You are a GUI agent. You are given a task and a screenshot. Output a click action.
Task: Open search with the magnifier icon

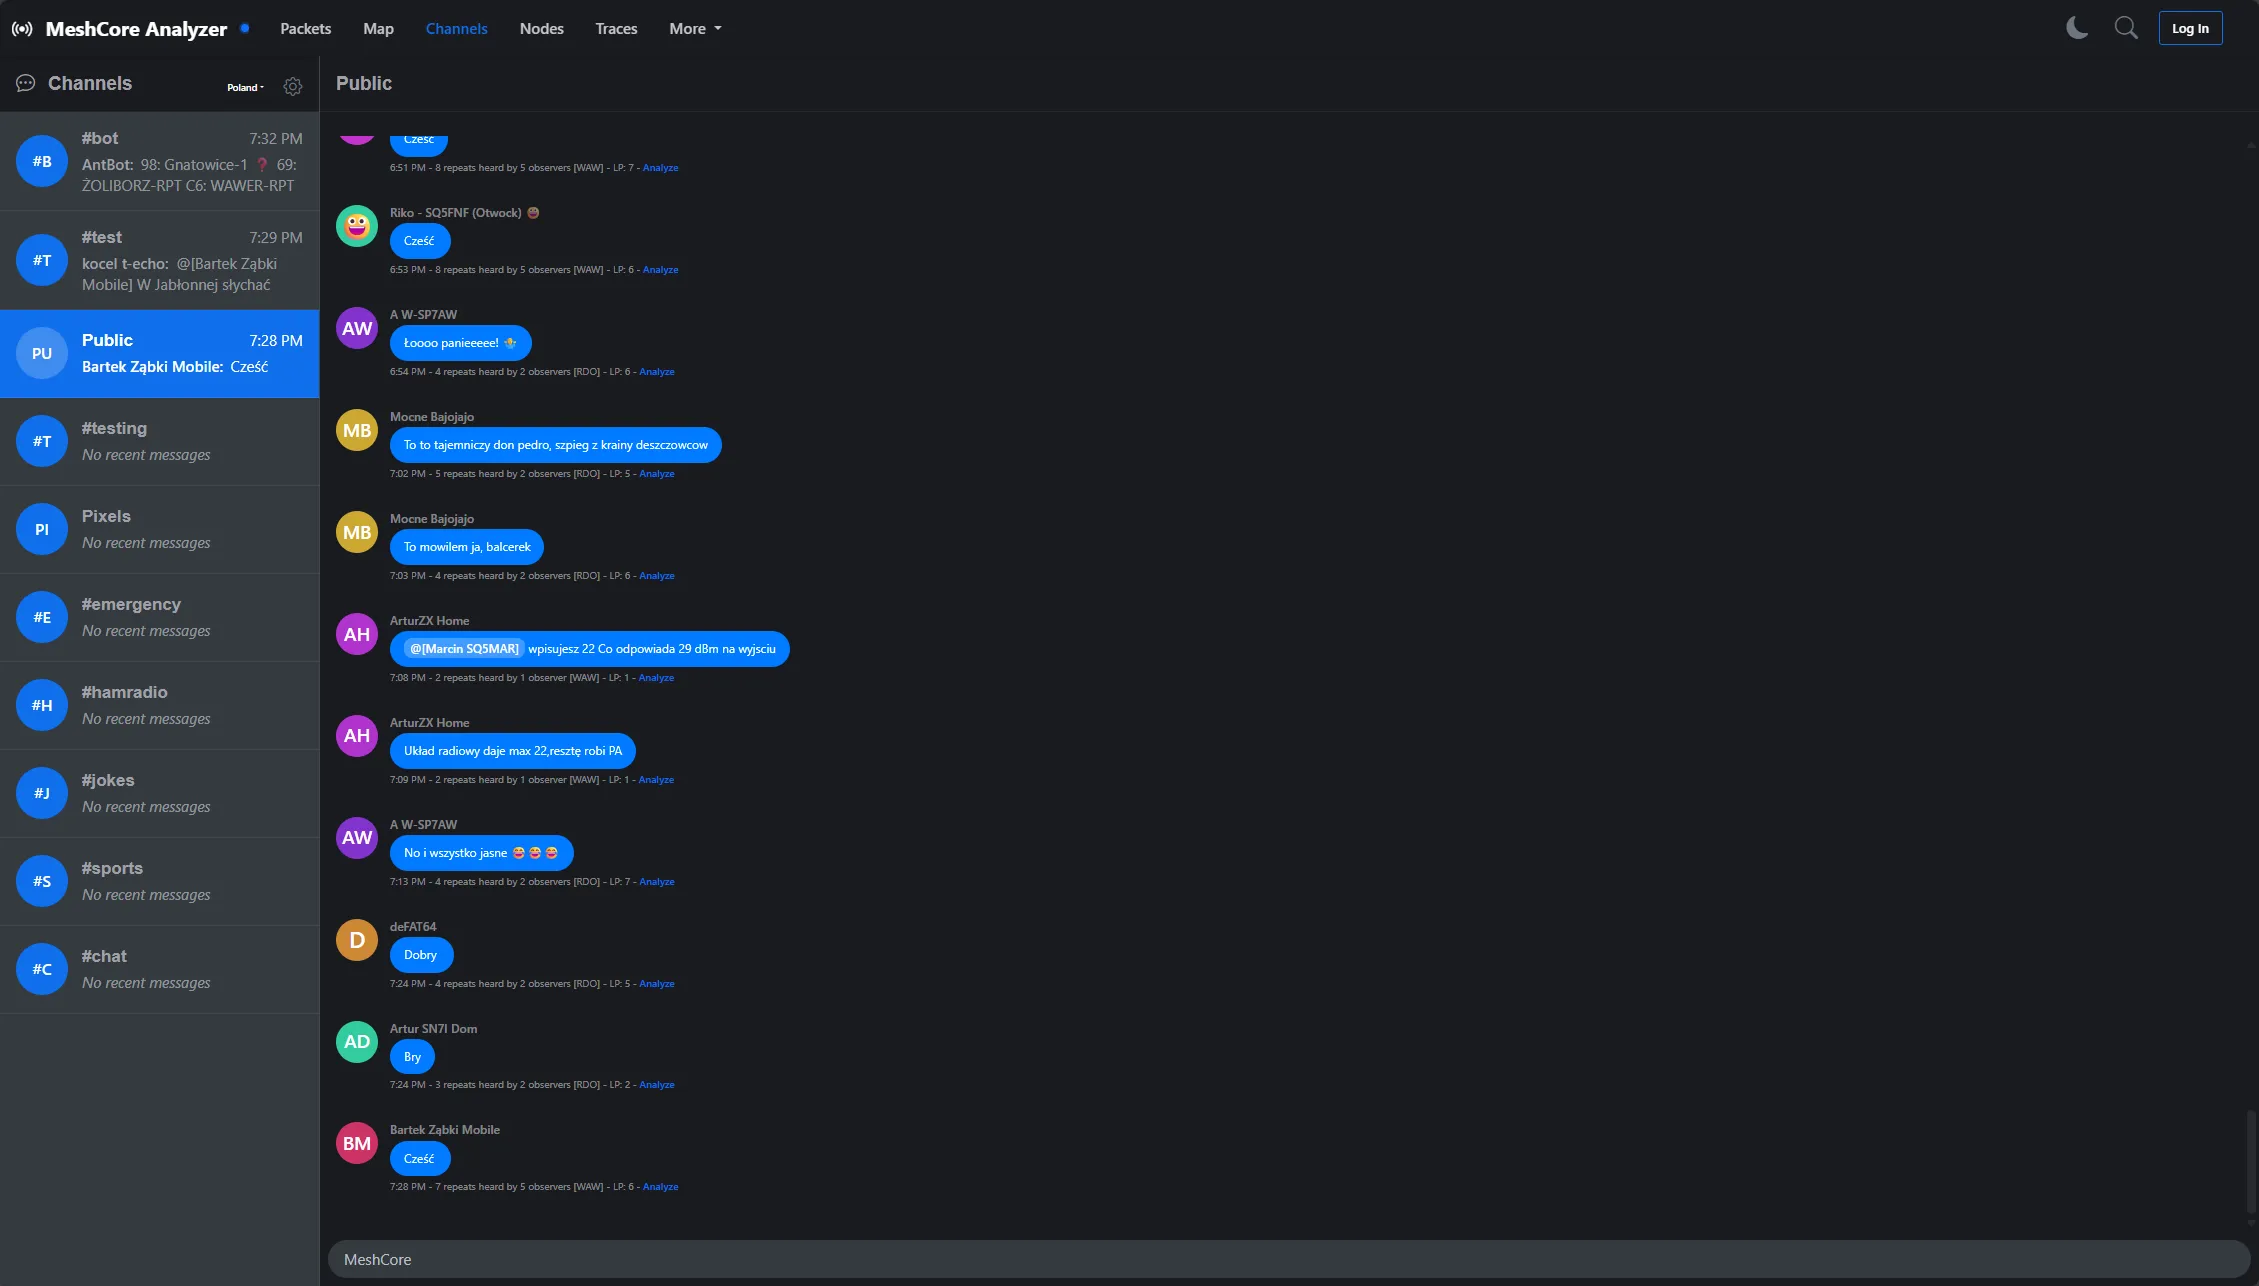tap(2126, 28)
